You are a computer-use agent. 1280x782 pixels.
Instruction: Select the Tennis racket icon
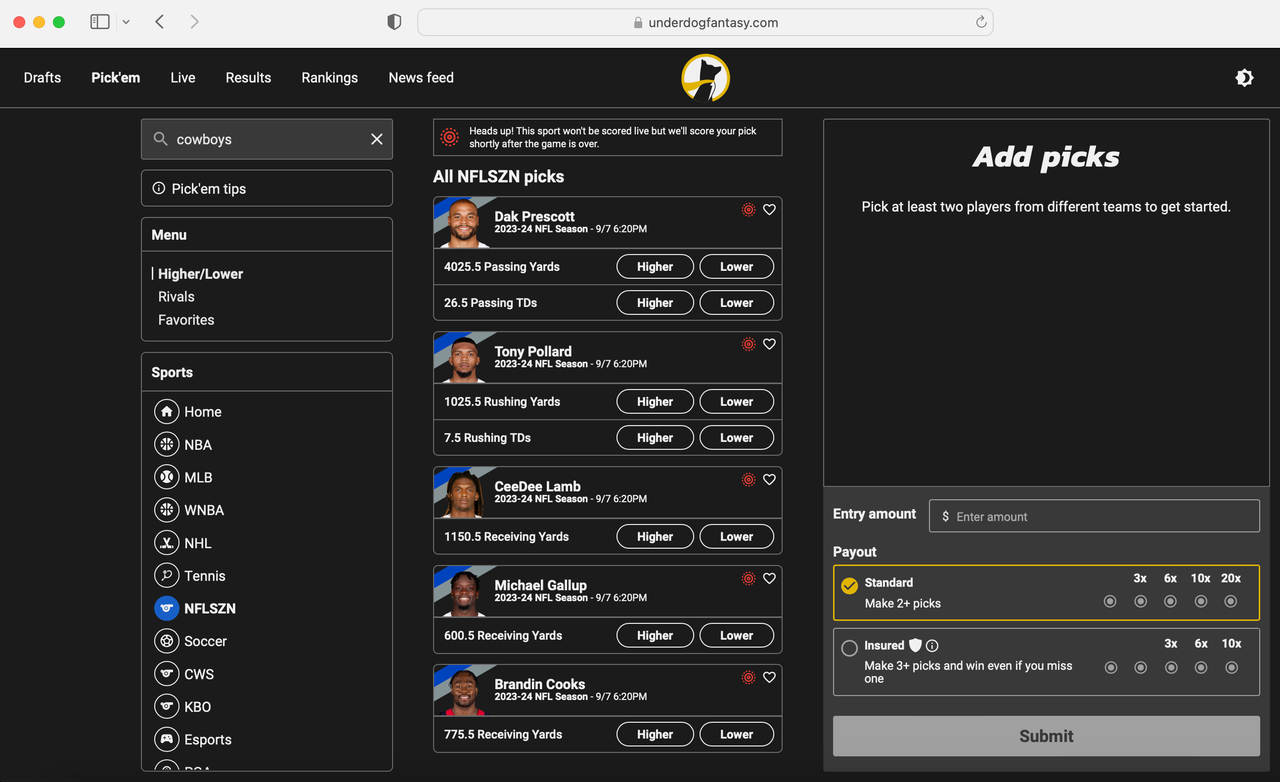pos(166,576)
